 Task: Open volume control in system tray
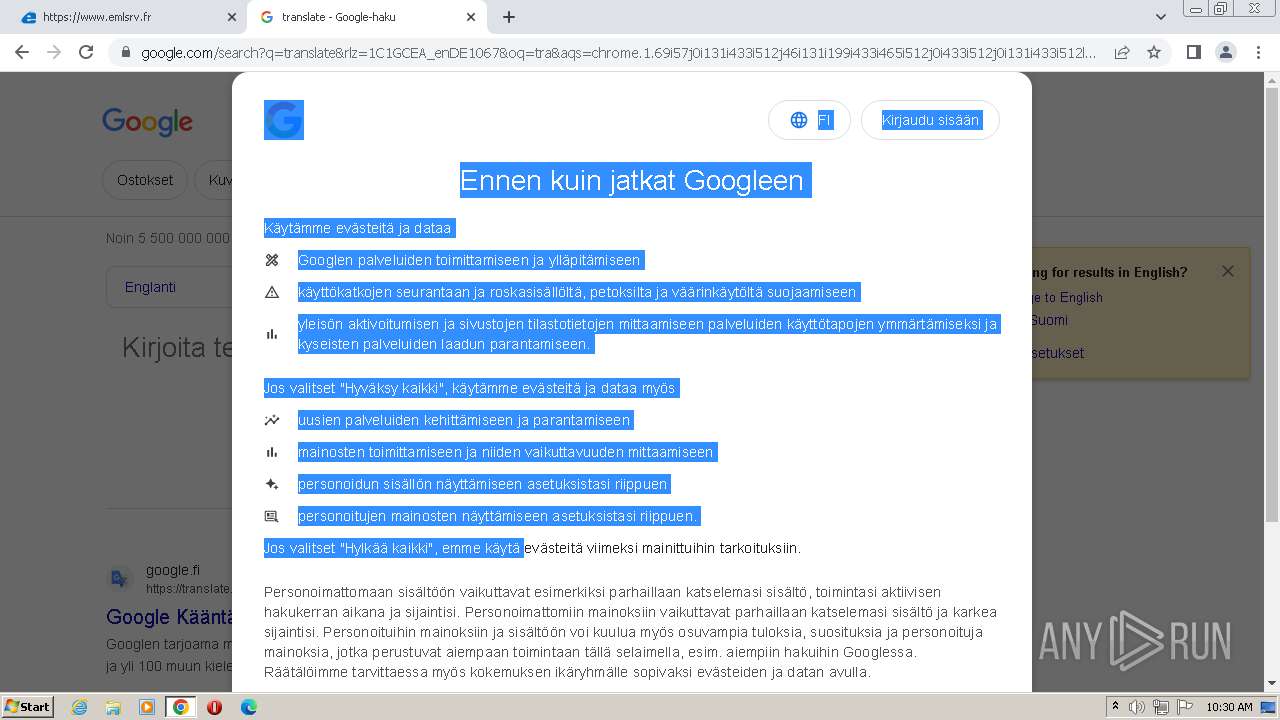pos(1137,707)
